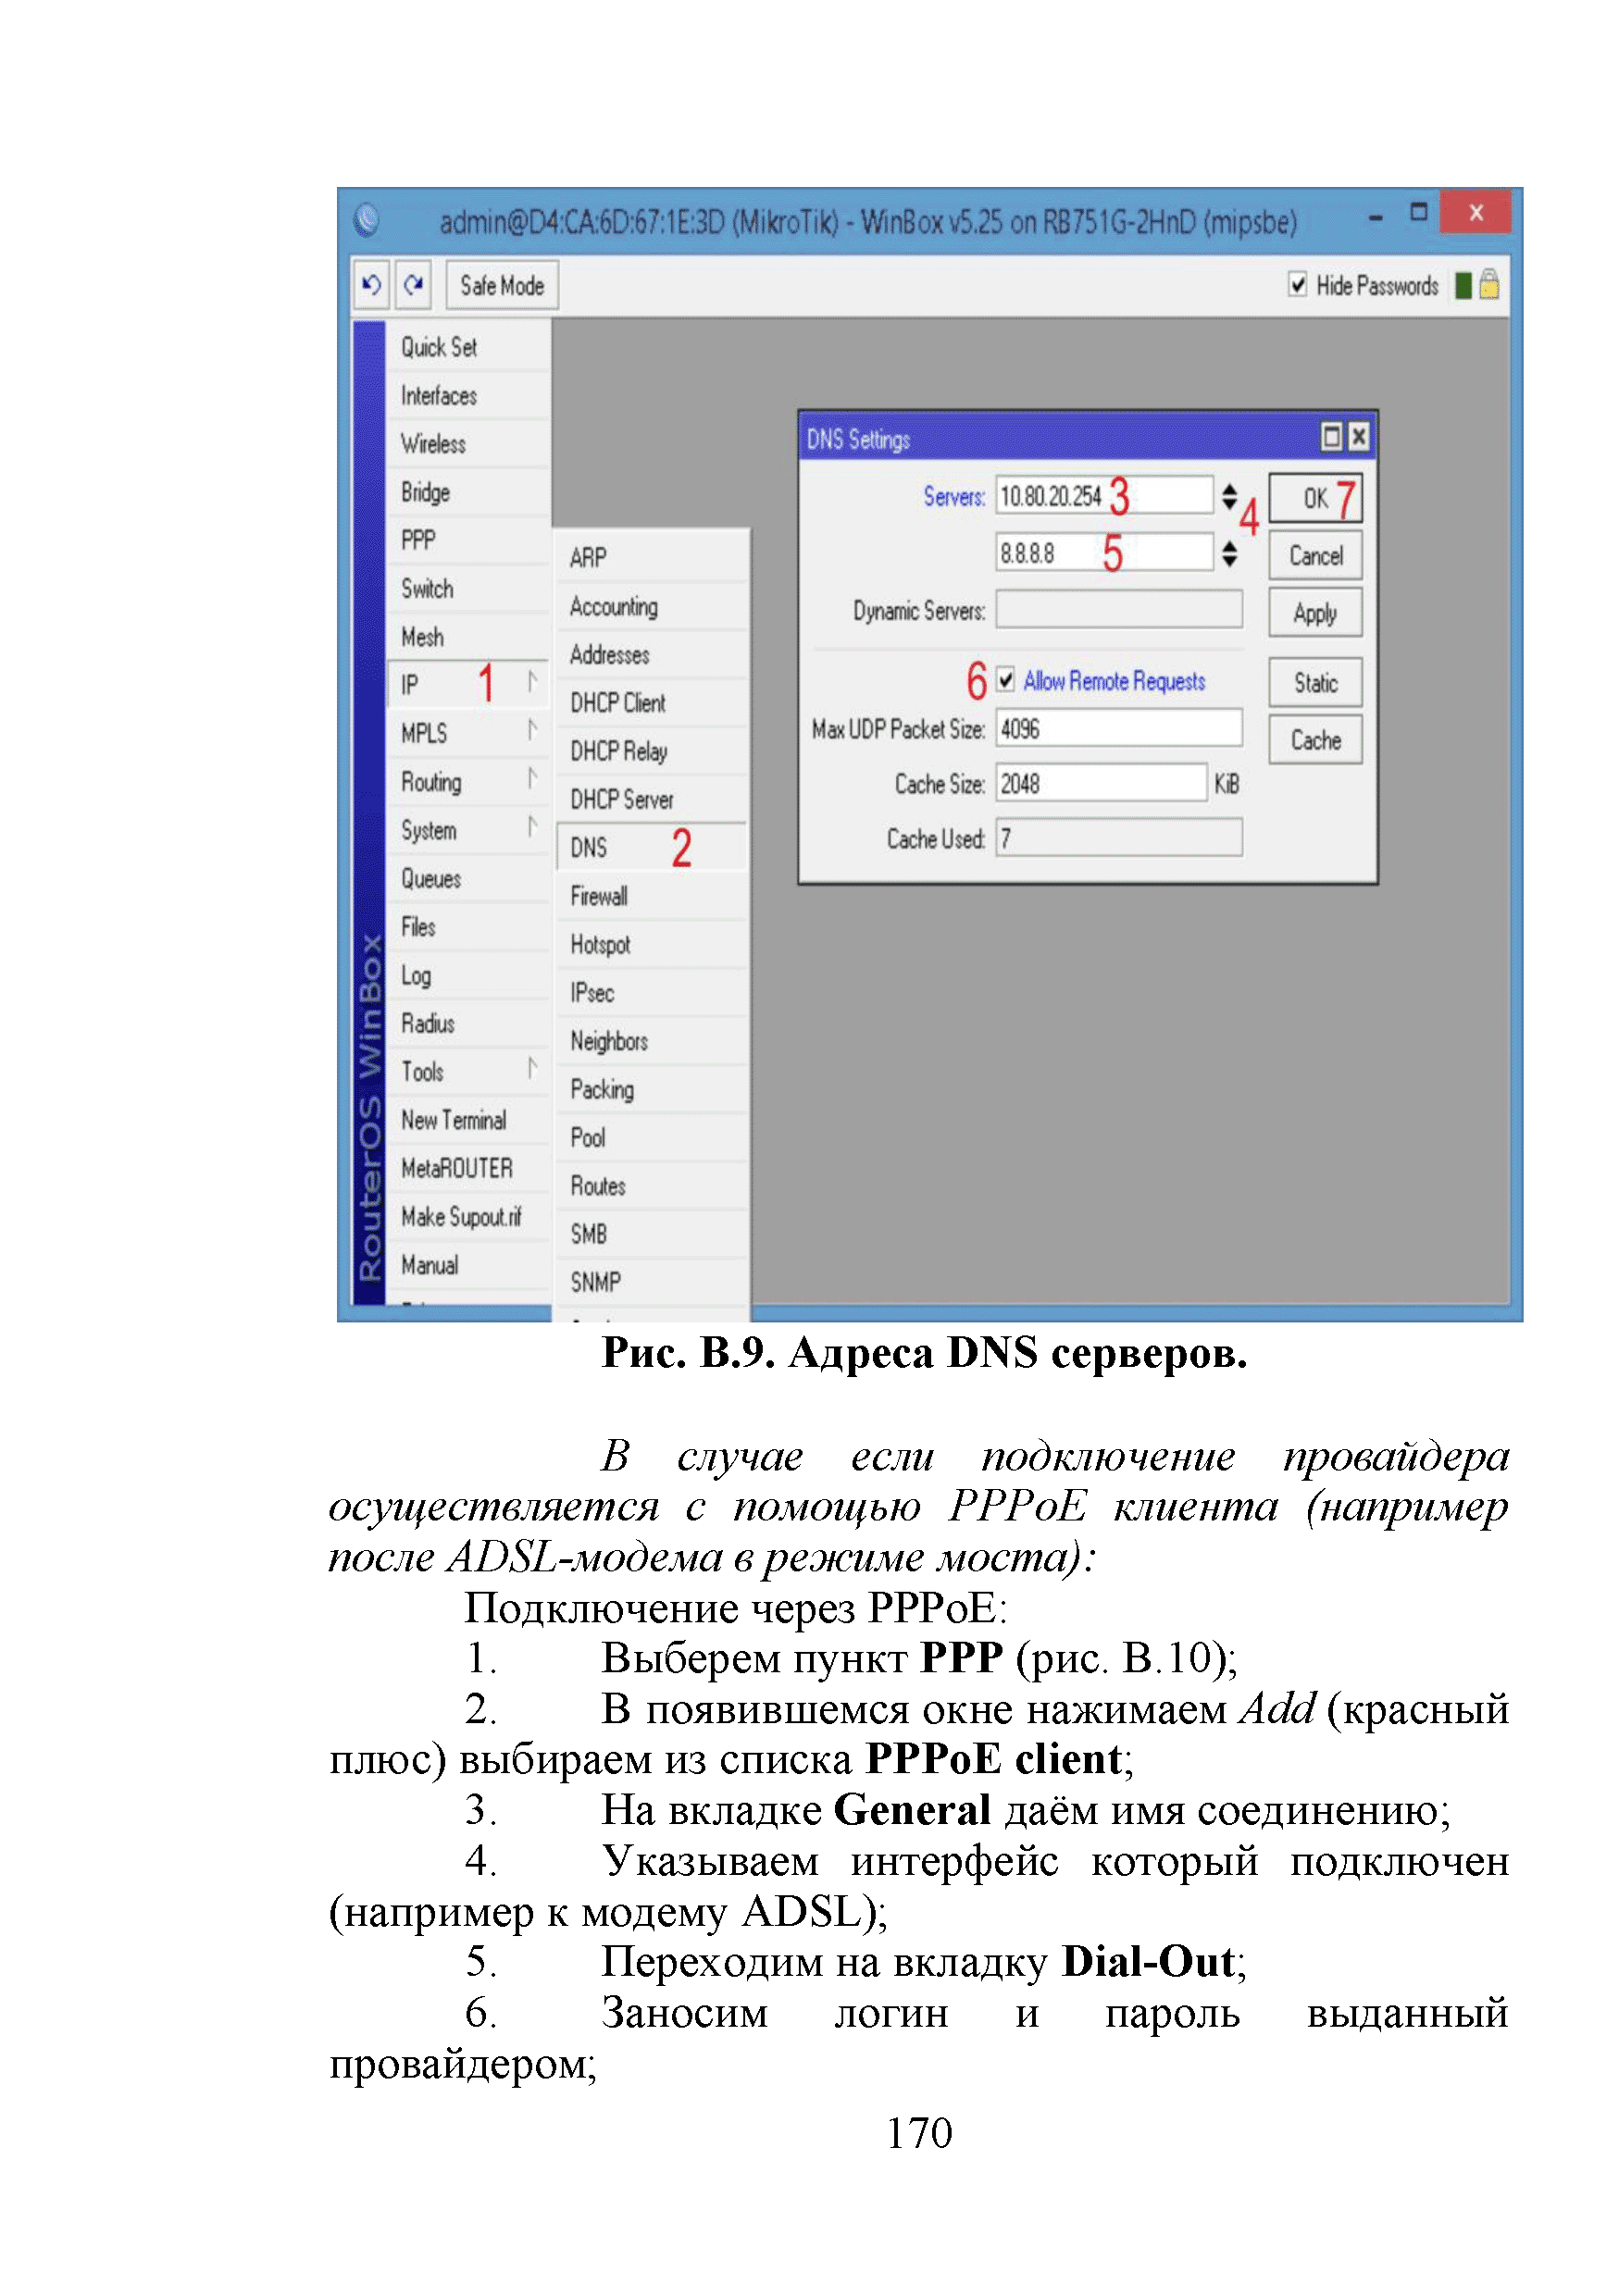Click Make Supout.rif in sidebar

point(468,1218)
